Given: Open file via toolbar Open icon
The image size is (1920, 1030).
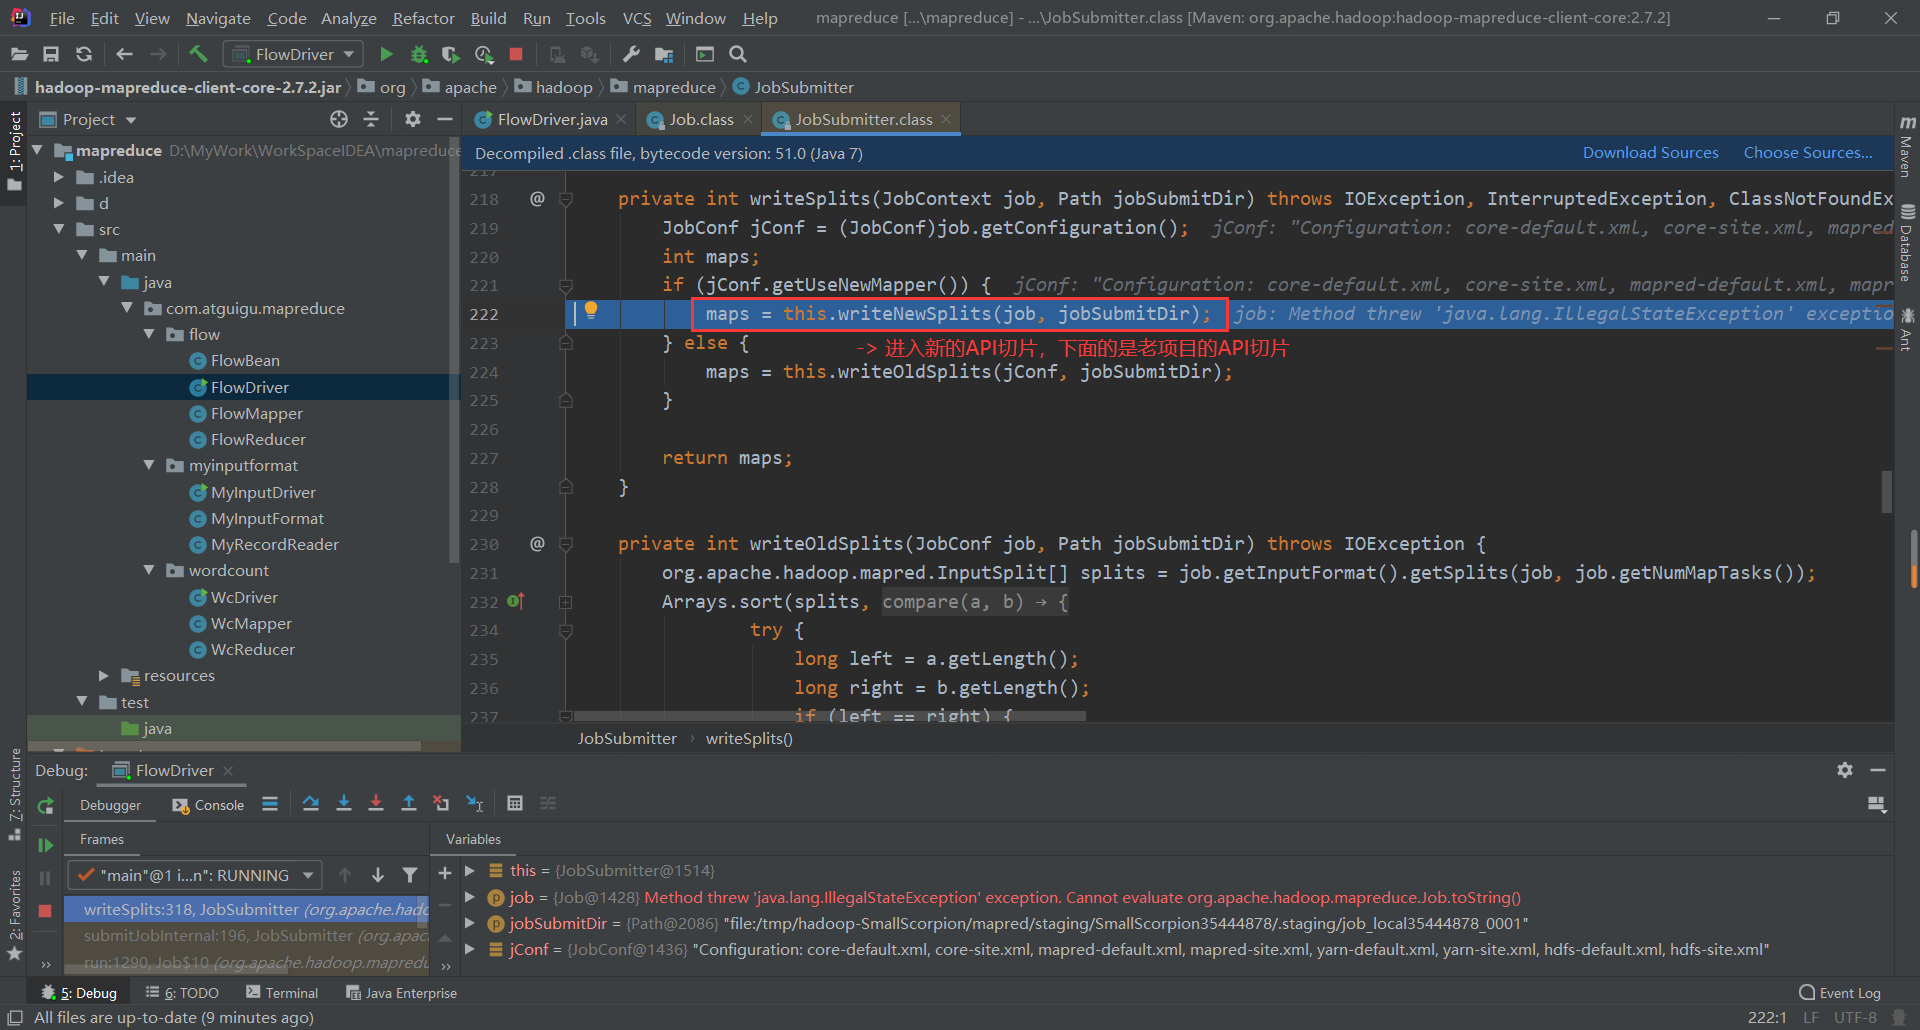Looking at the screenshot, I should [19, 54].
